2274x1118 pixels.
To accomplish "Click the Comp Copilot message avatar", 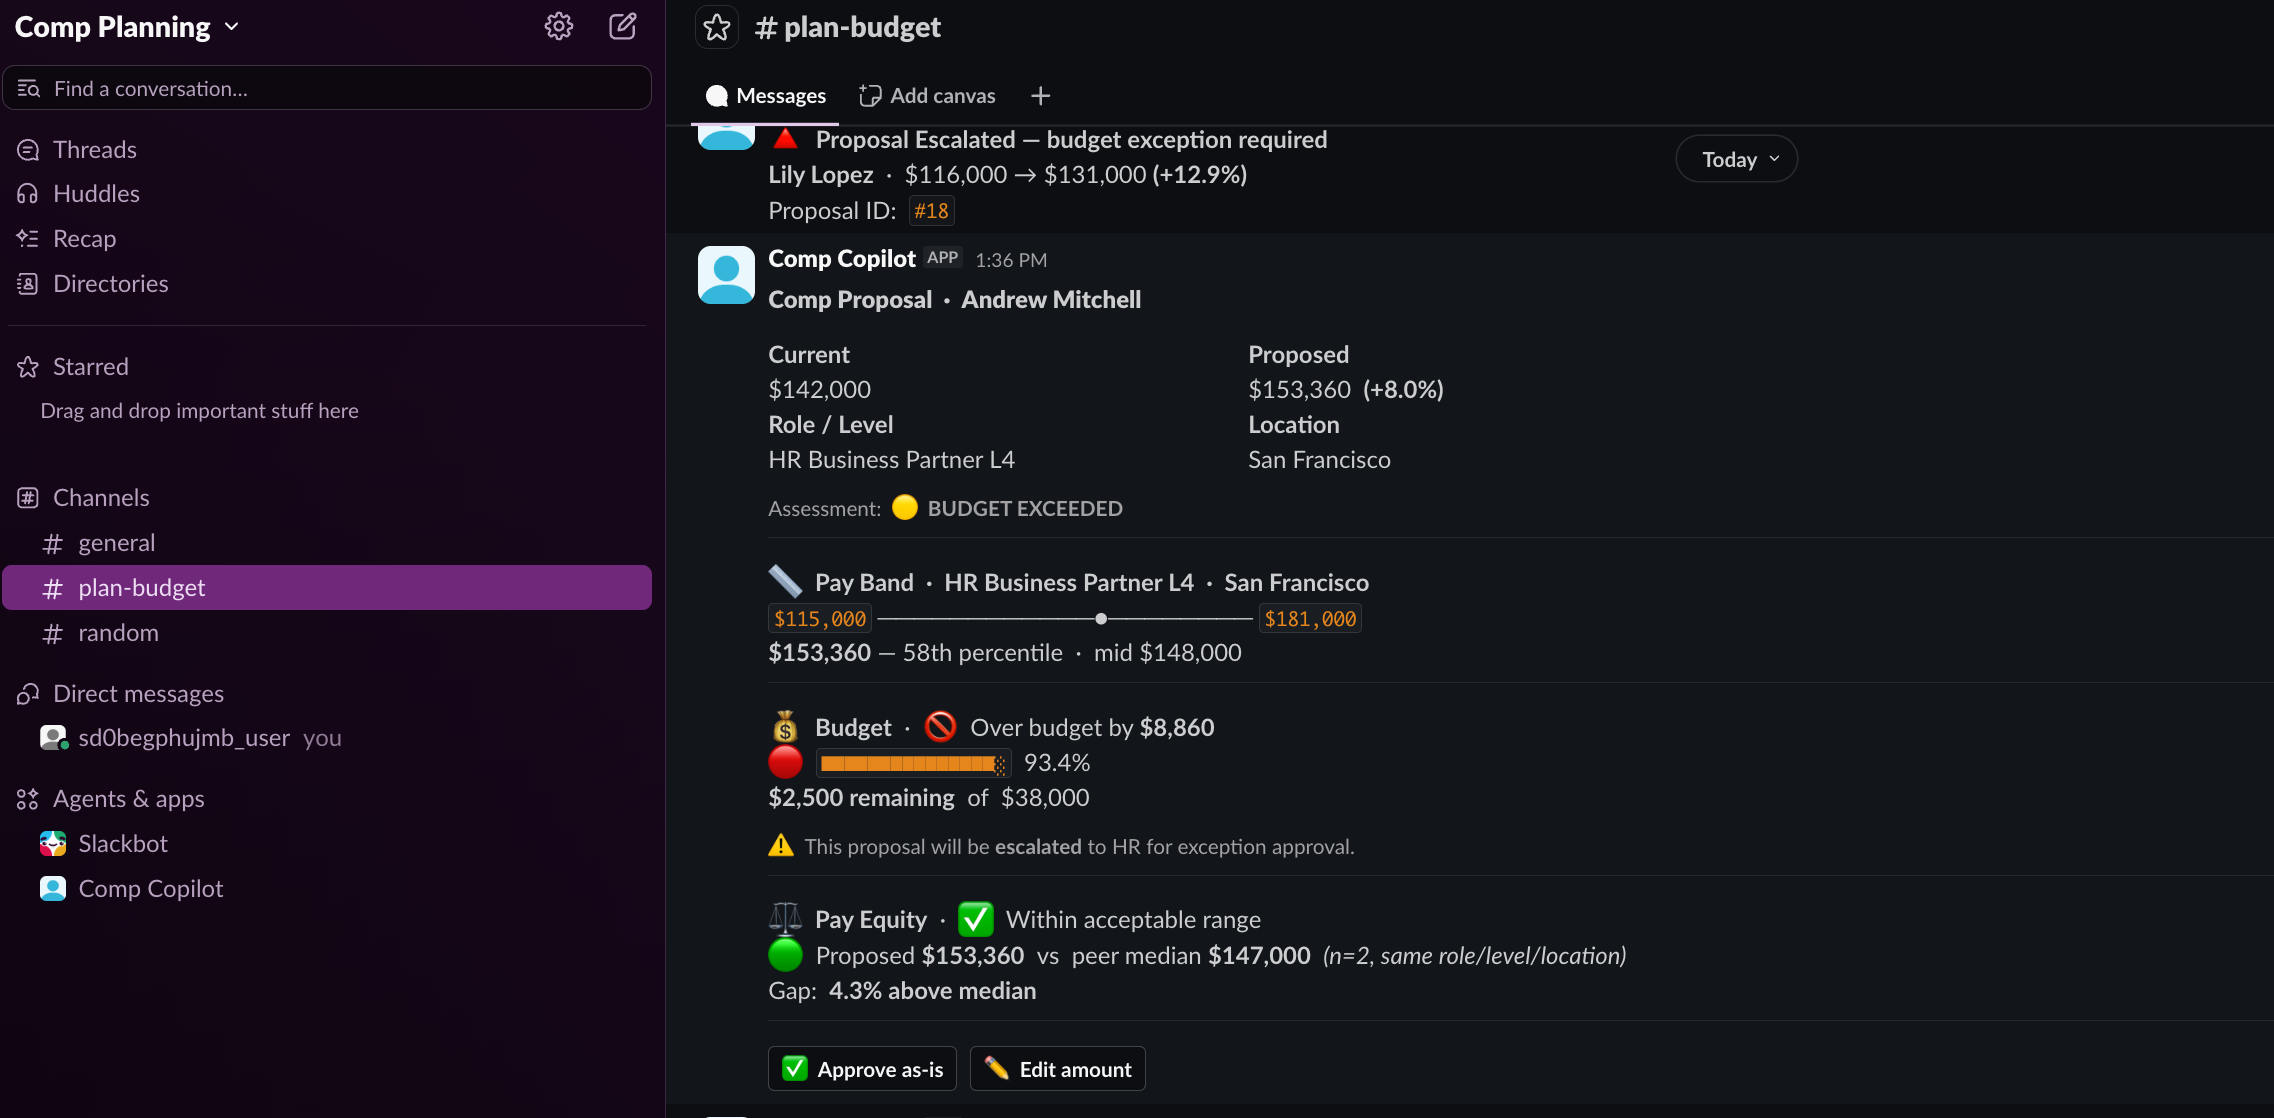I will 726,274.
